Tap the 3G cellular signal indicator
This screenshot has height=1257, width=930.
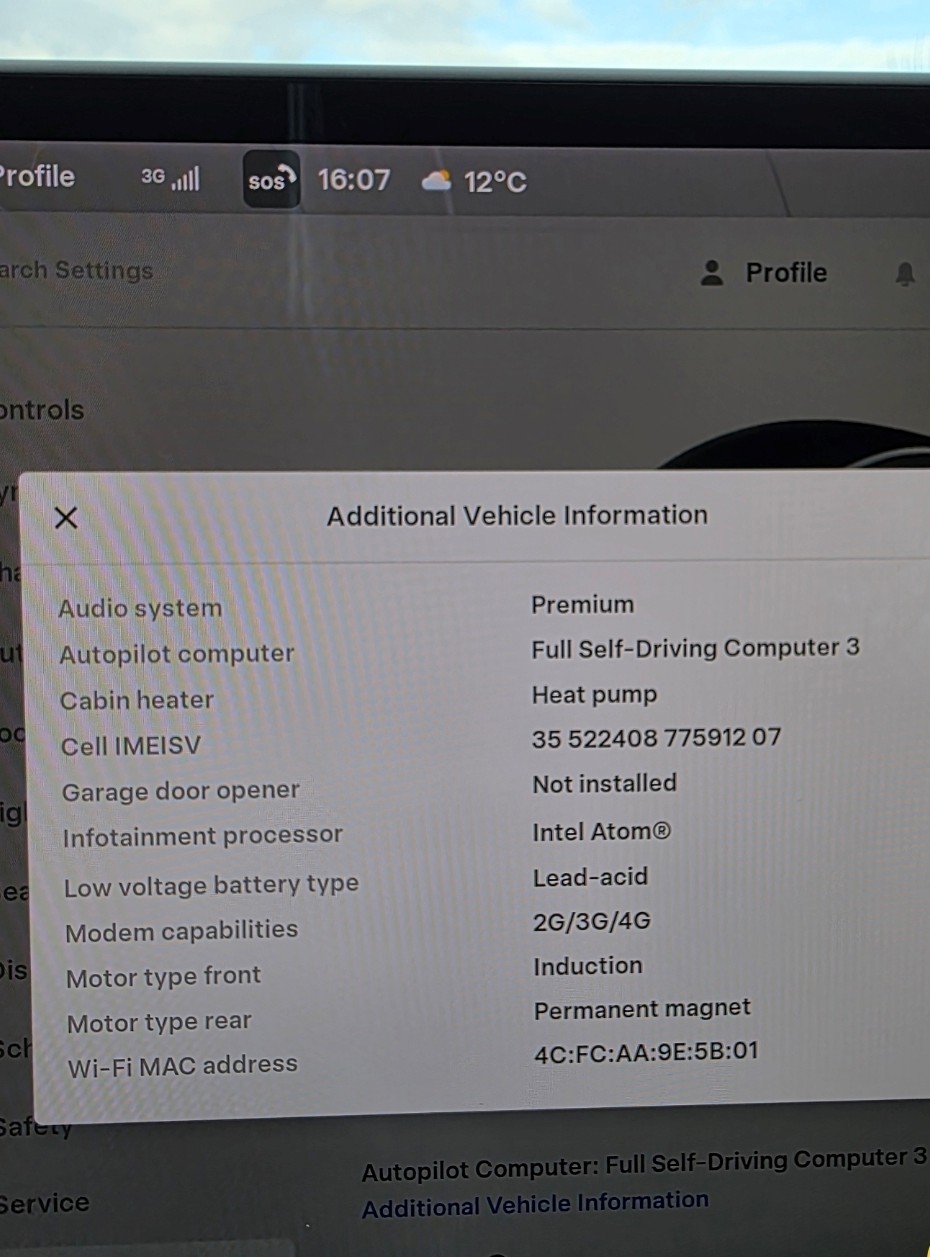pyautogui.click(x=171, y=178)
